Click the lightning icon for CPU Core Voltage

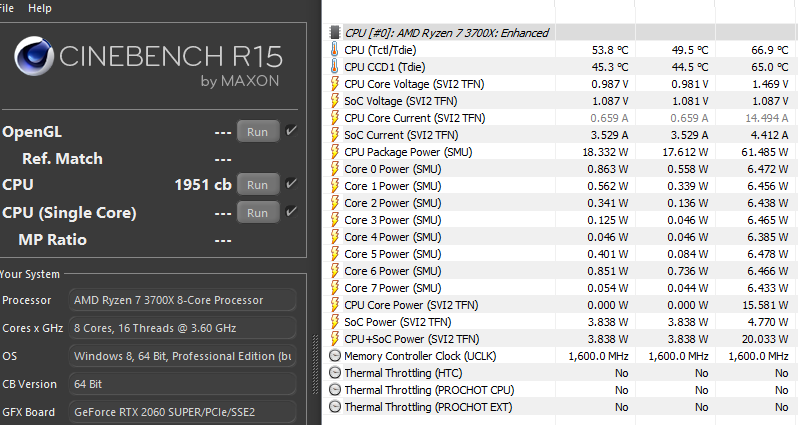[334, 84]
